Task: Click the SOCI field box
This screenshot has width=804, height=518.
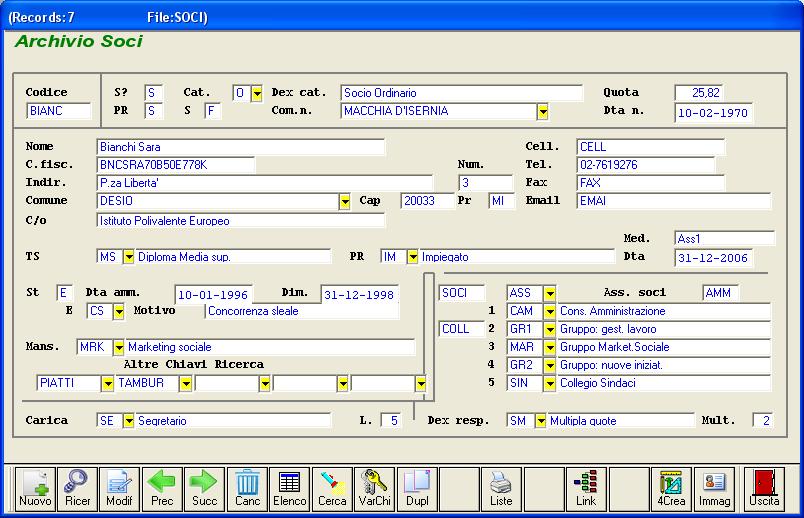Action: [x=461, y=293]
